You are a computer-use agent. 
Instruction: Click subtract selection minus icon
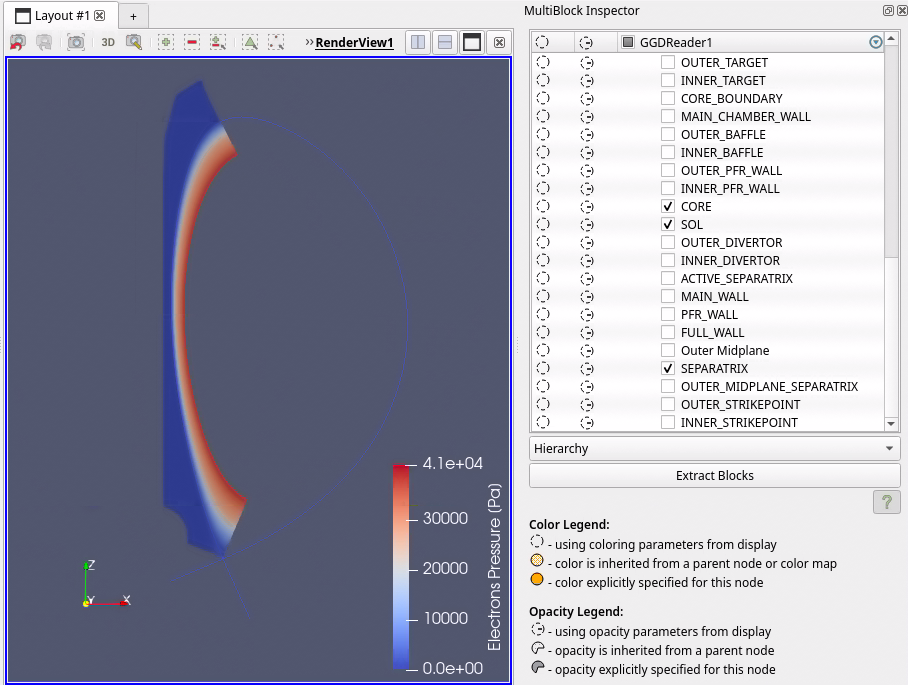tap(192, 42)
